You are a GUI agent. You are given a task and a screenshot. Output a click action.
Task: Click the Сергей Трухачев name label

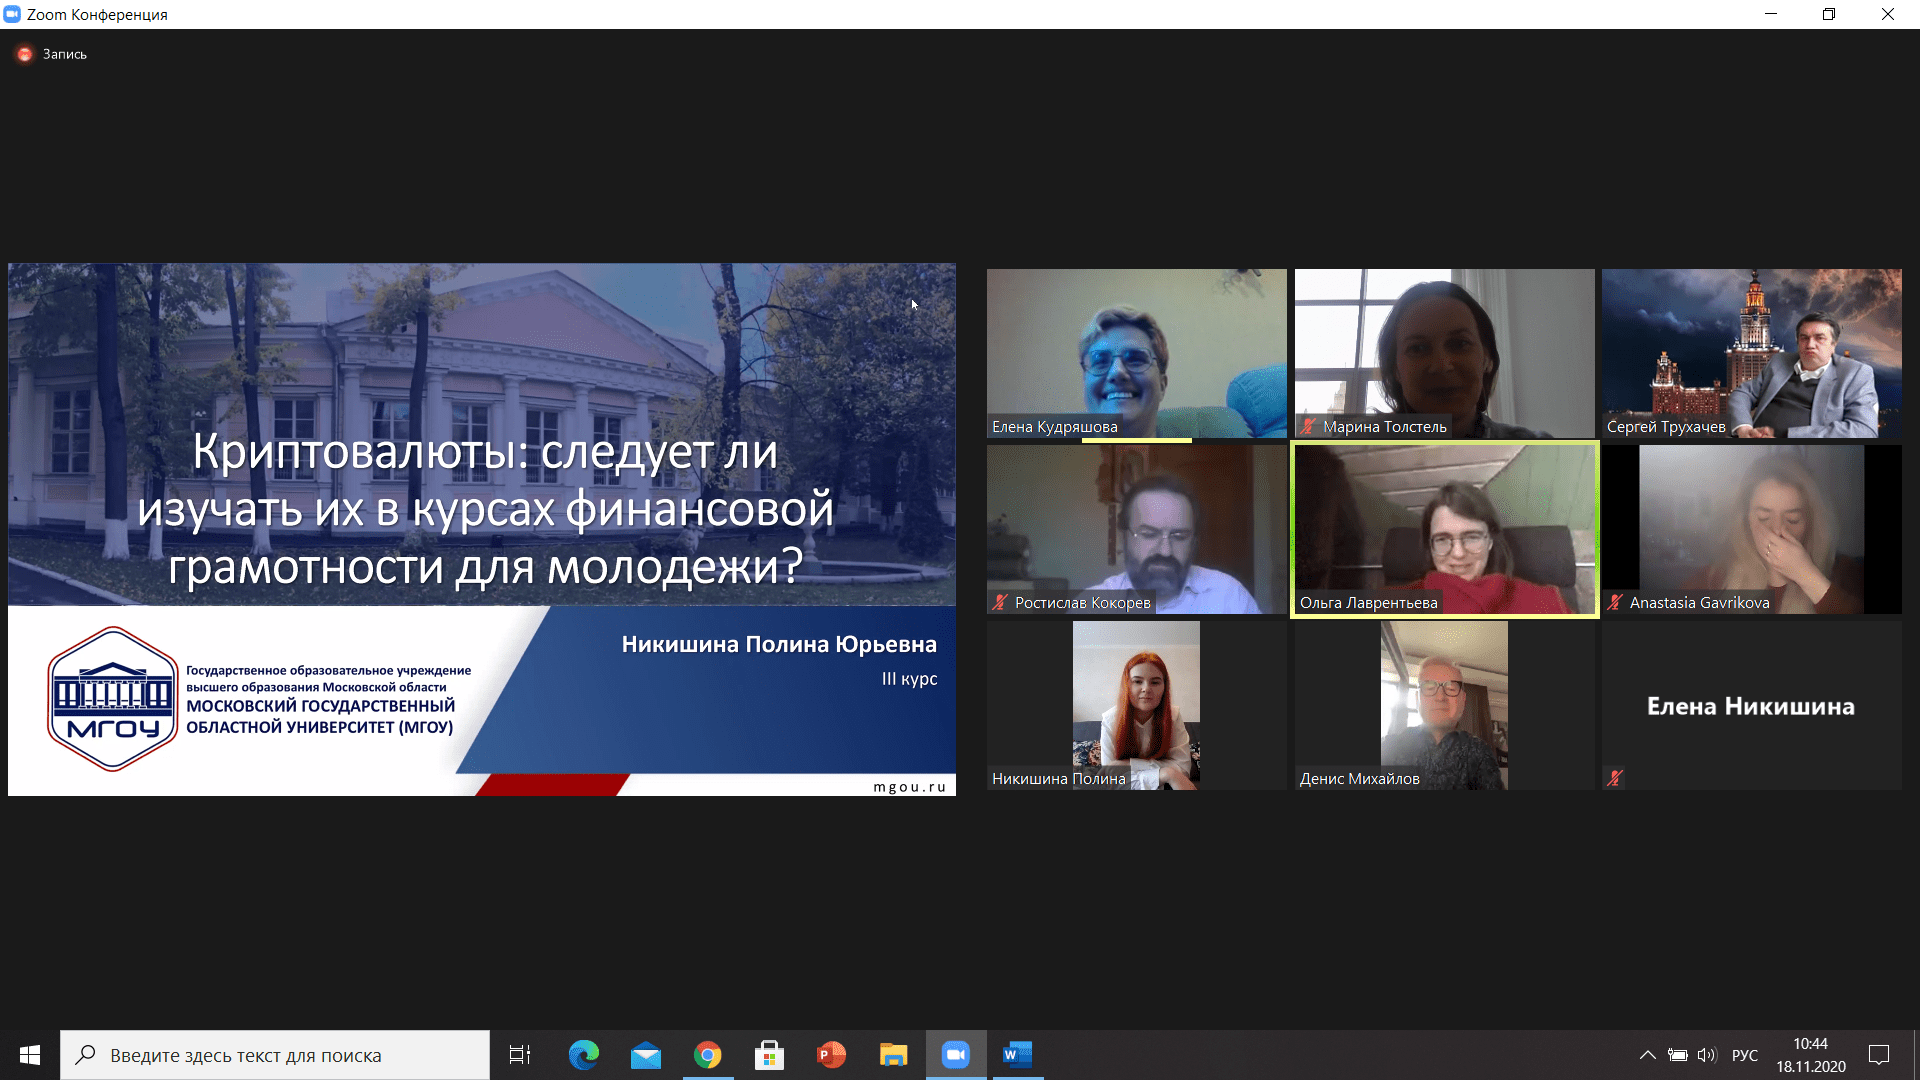(1666, 426)
